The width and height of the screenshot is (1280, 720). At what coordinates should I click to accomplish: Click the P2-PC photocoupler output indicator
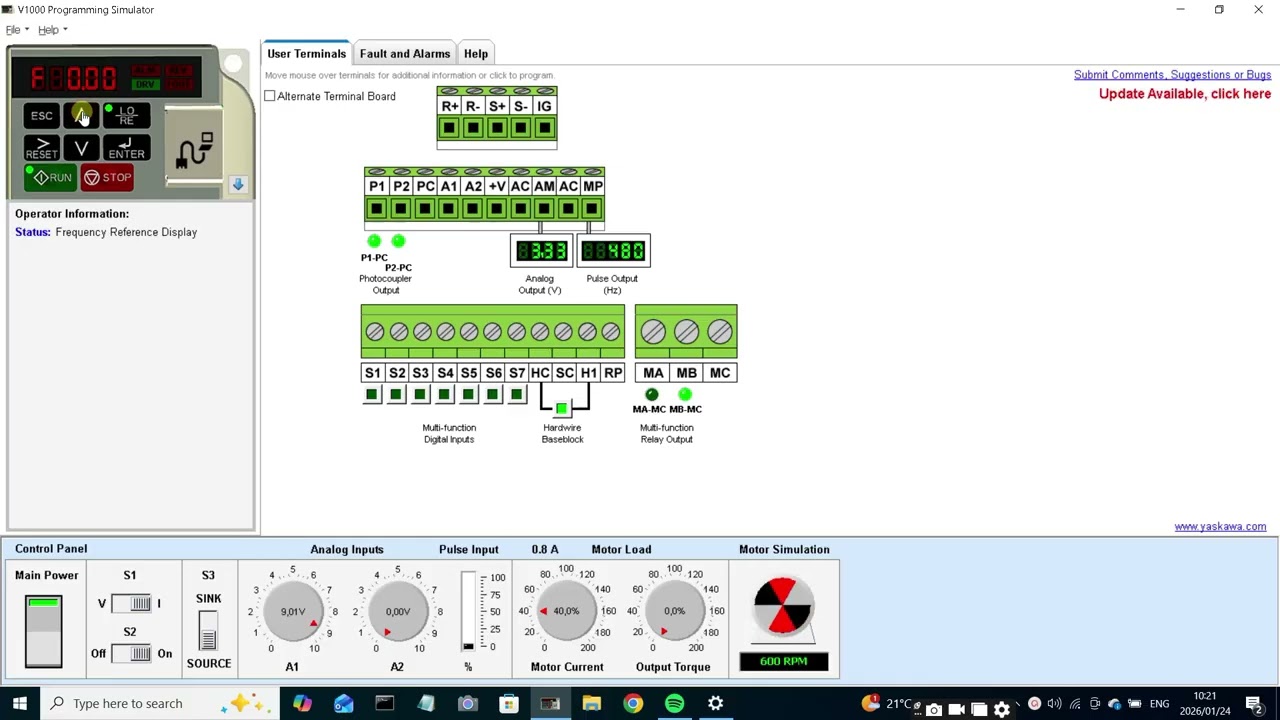point(398,241)
